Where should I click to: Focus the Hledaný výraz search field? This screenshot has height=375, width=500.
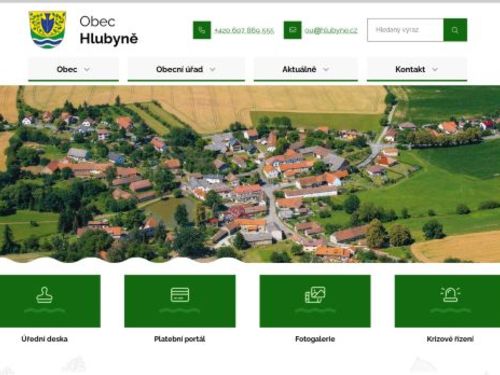click(405, 30)
